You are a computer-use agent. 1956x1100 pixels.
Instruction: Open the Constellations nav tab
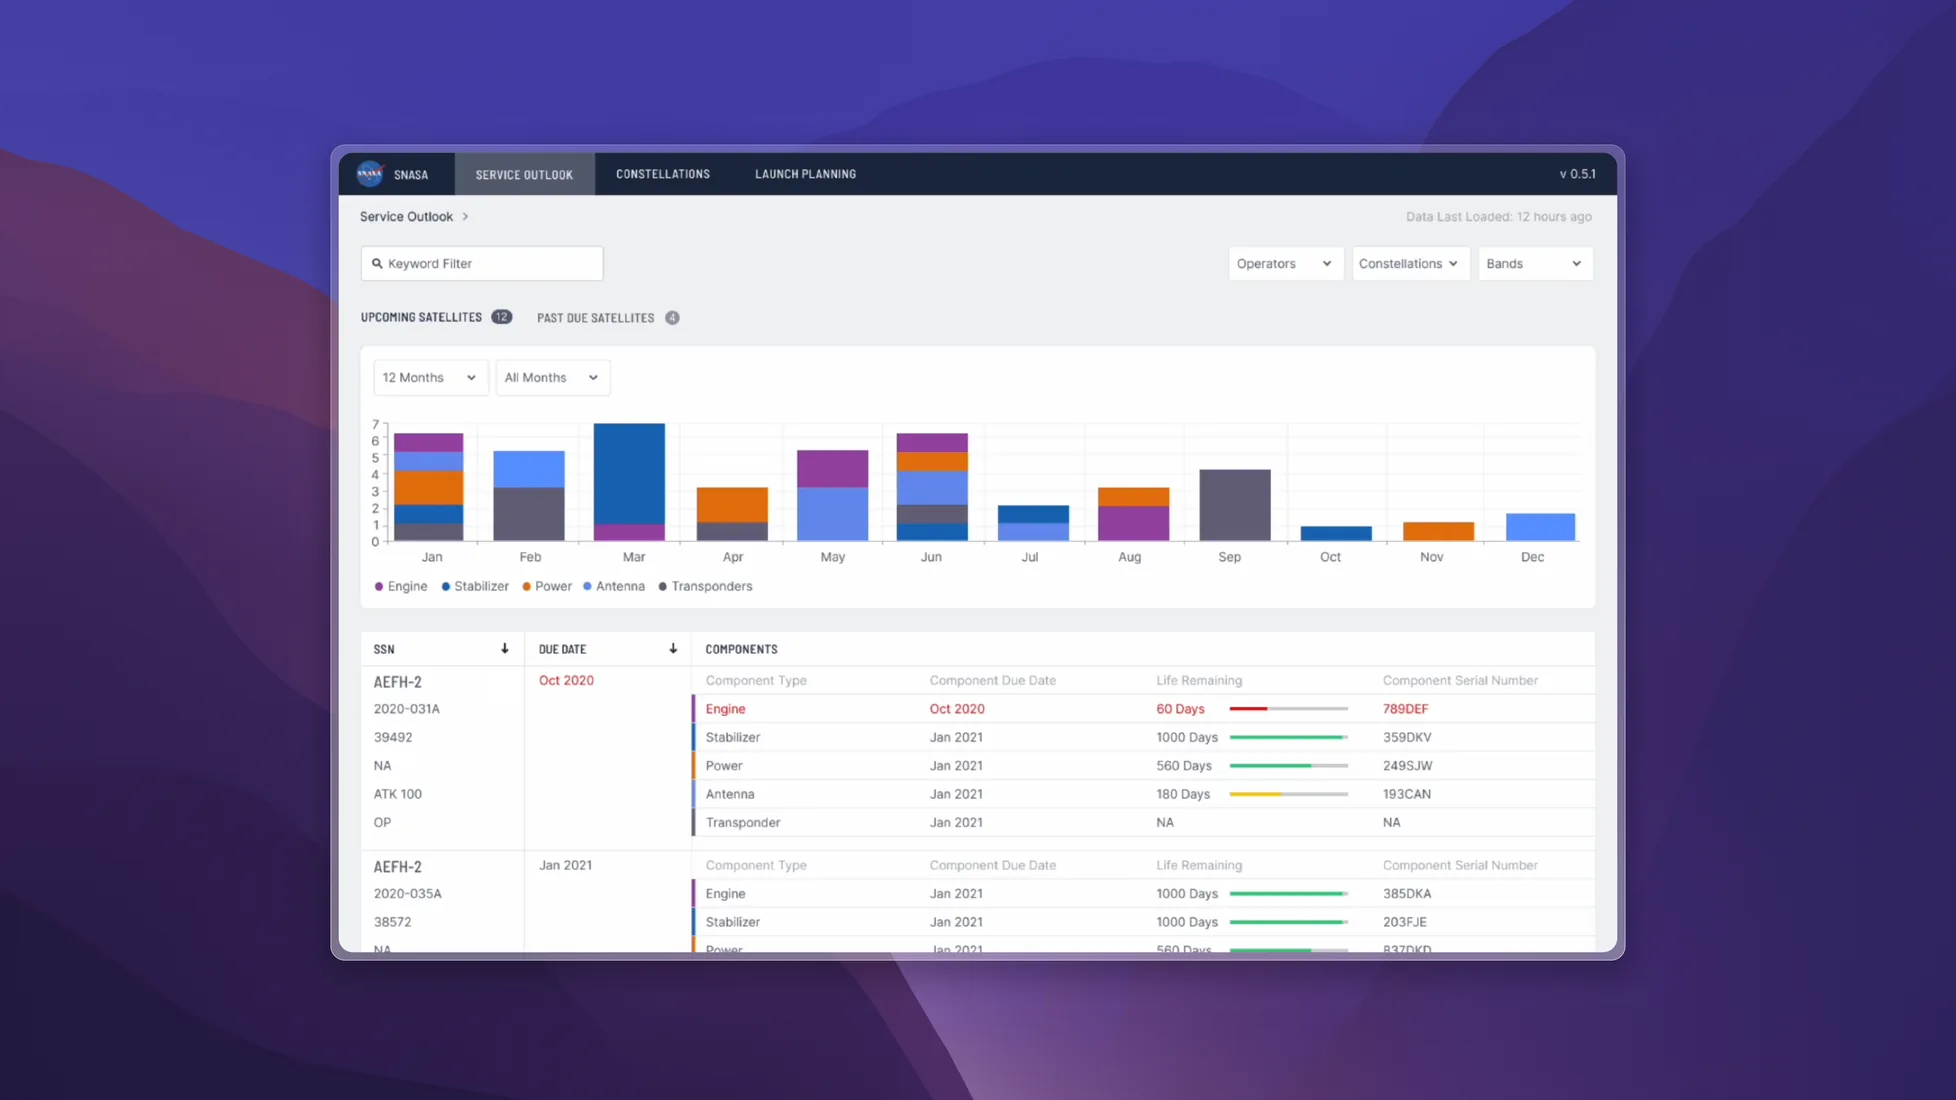[663, 174]
